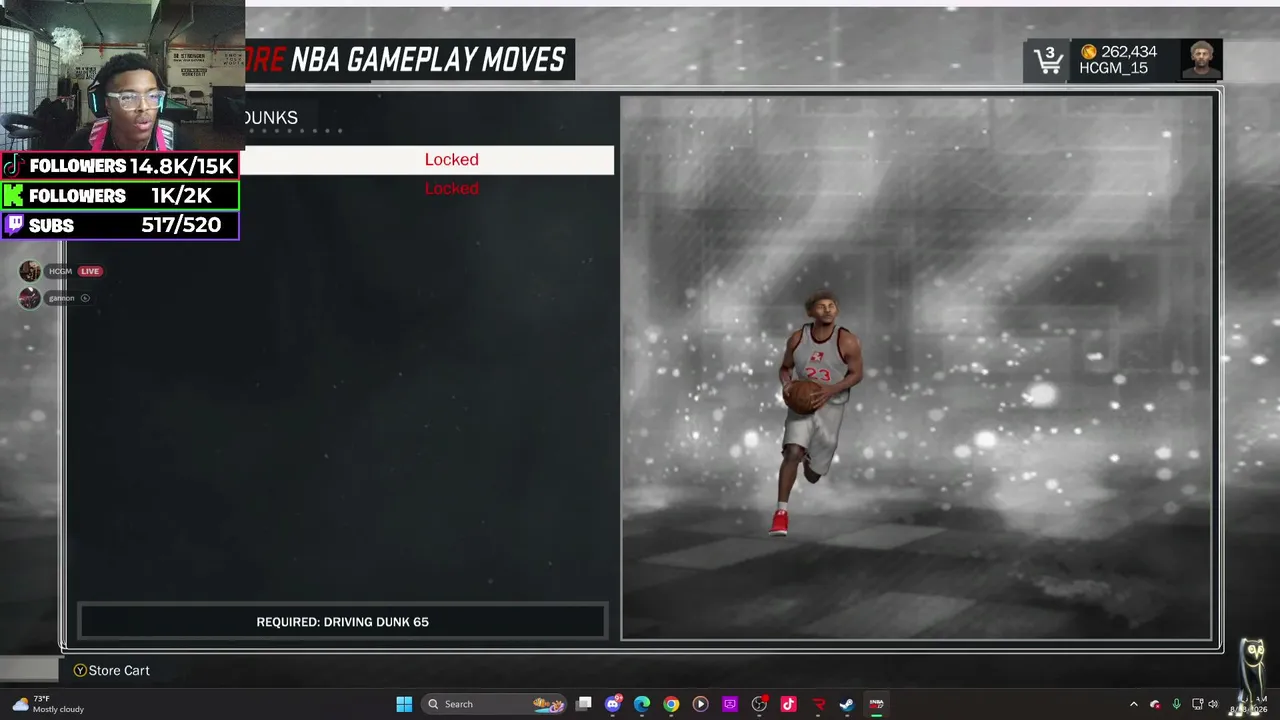Open the round play-button media app on taskbar
This screenshot has width=1280, height=720.
point(700,704)
